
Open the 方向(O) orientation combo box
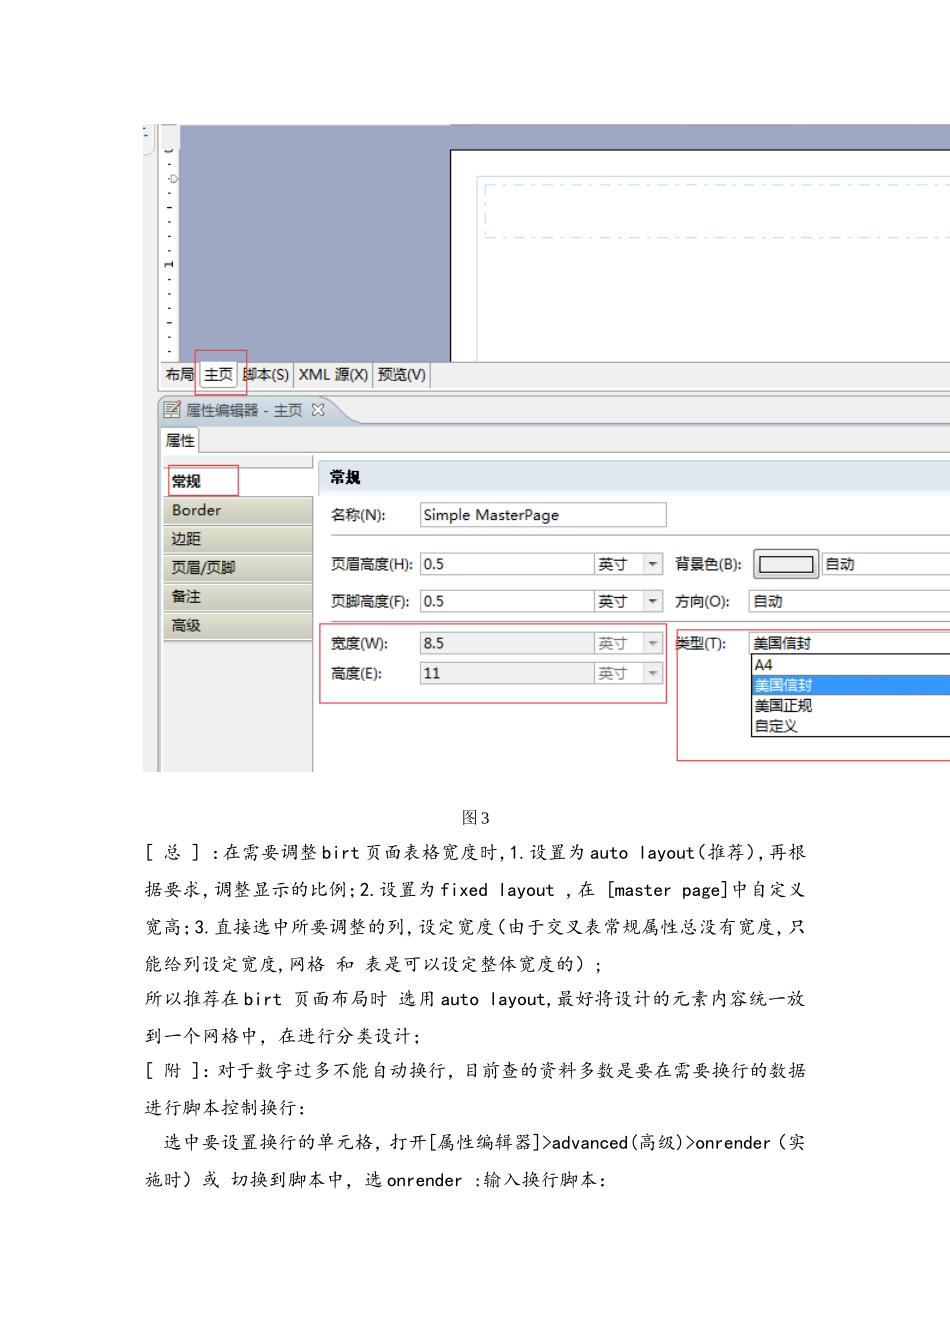849,601
